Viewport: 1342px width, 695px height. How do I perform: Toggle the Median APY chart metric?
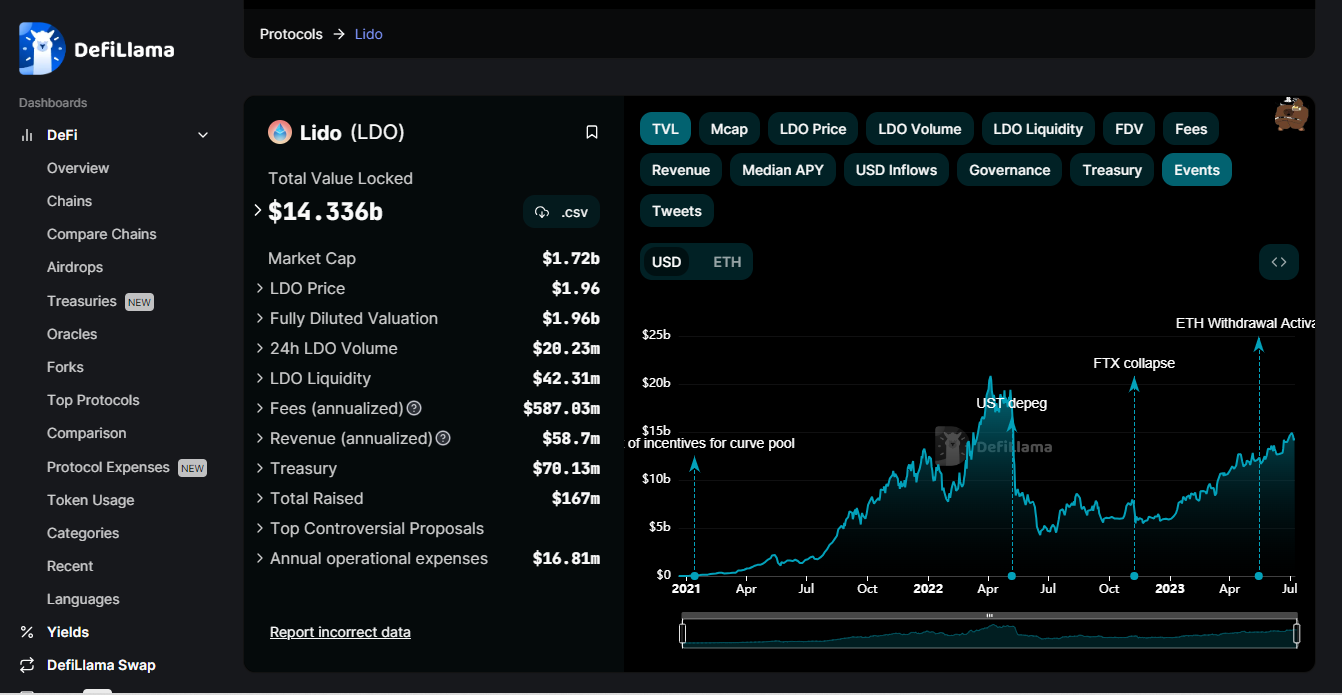coord(783,170)
